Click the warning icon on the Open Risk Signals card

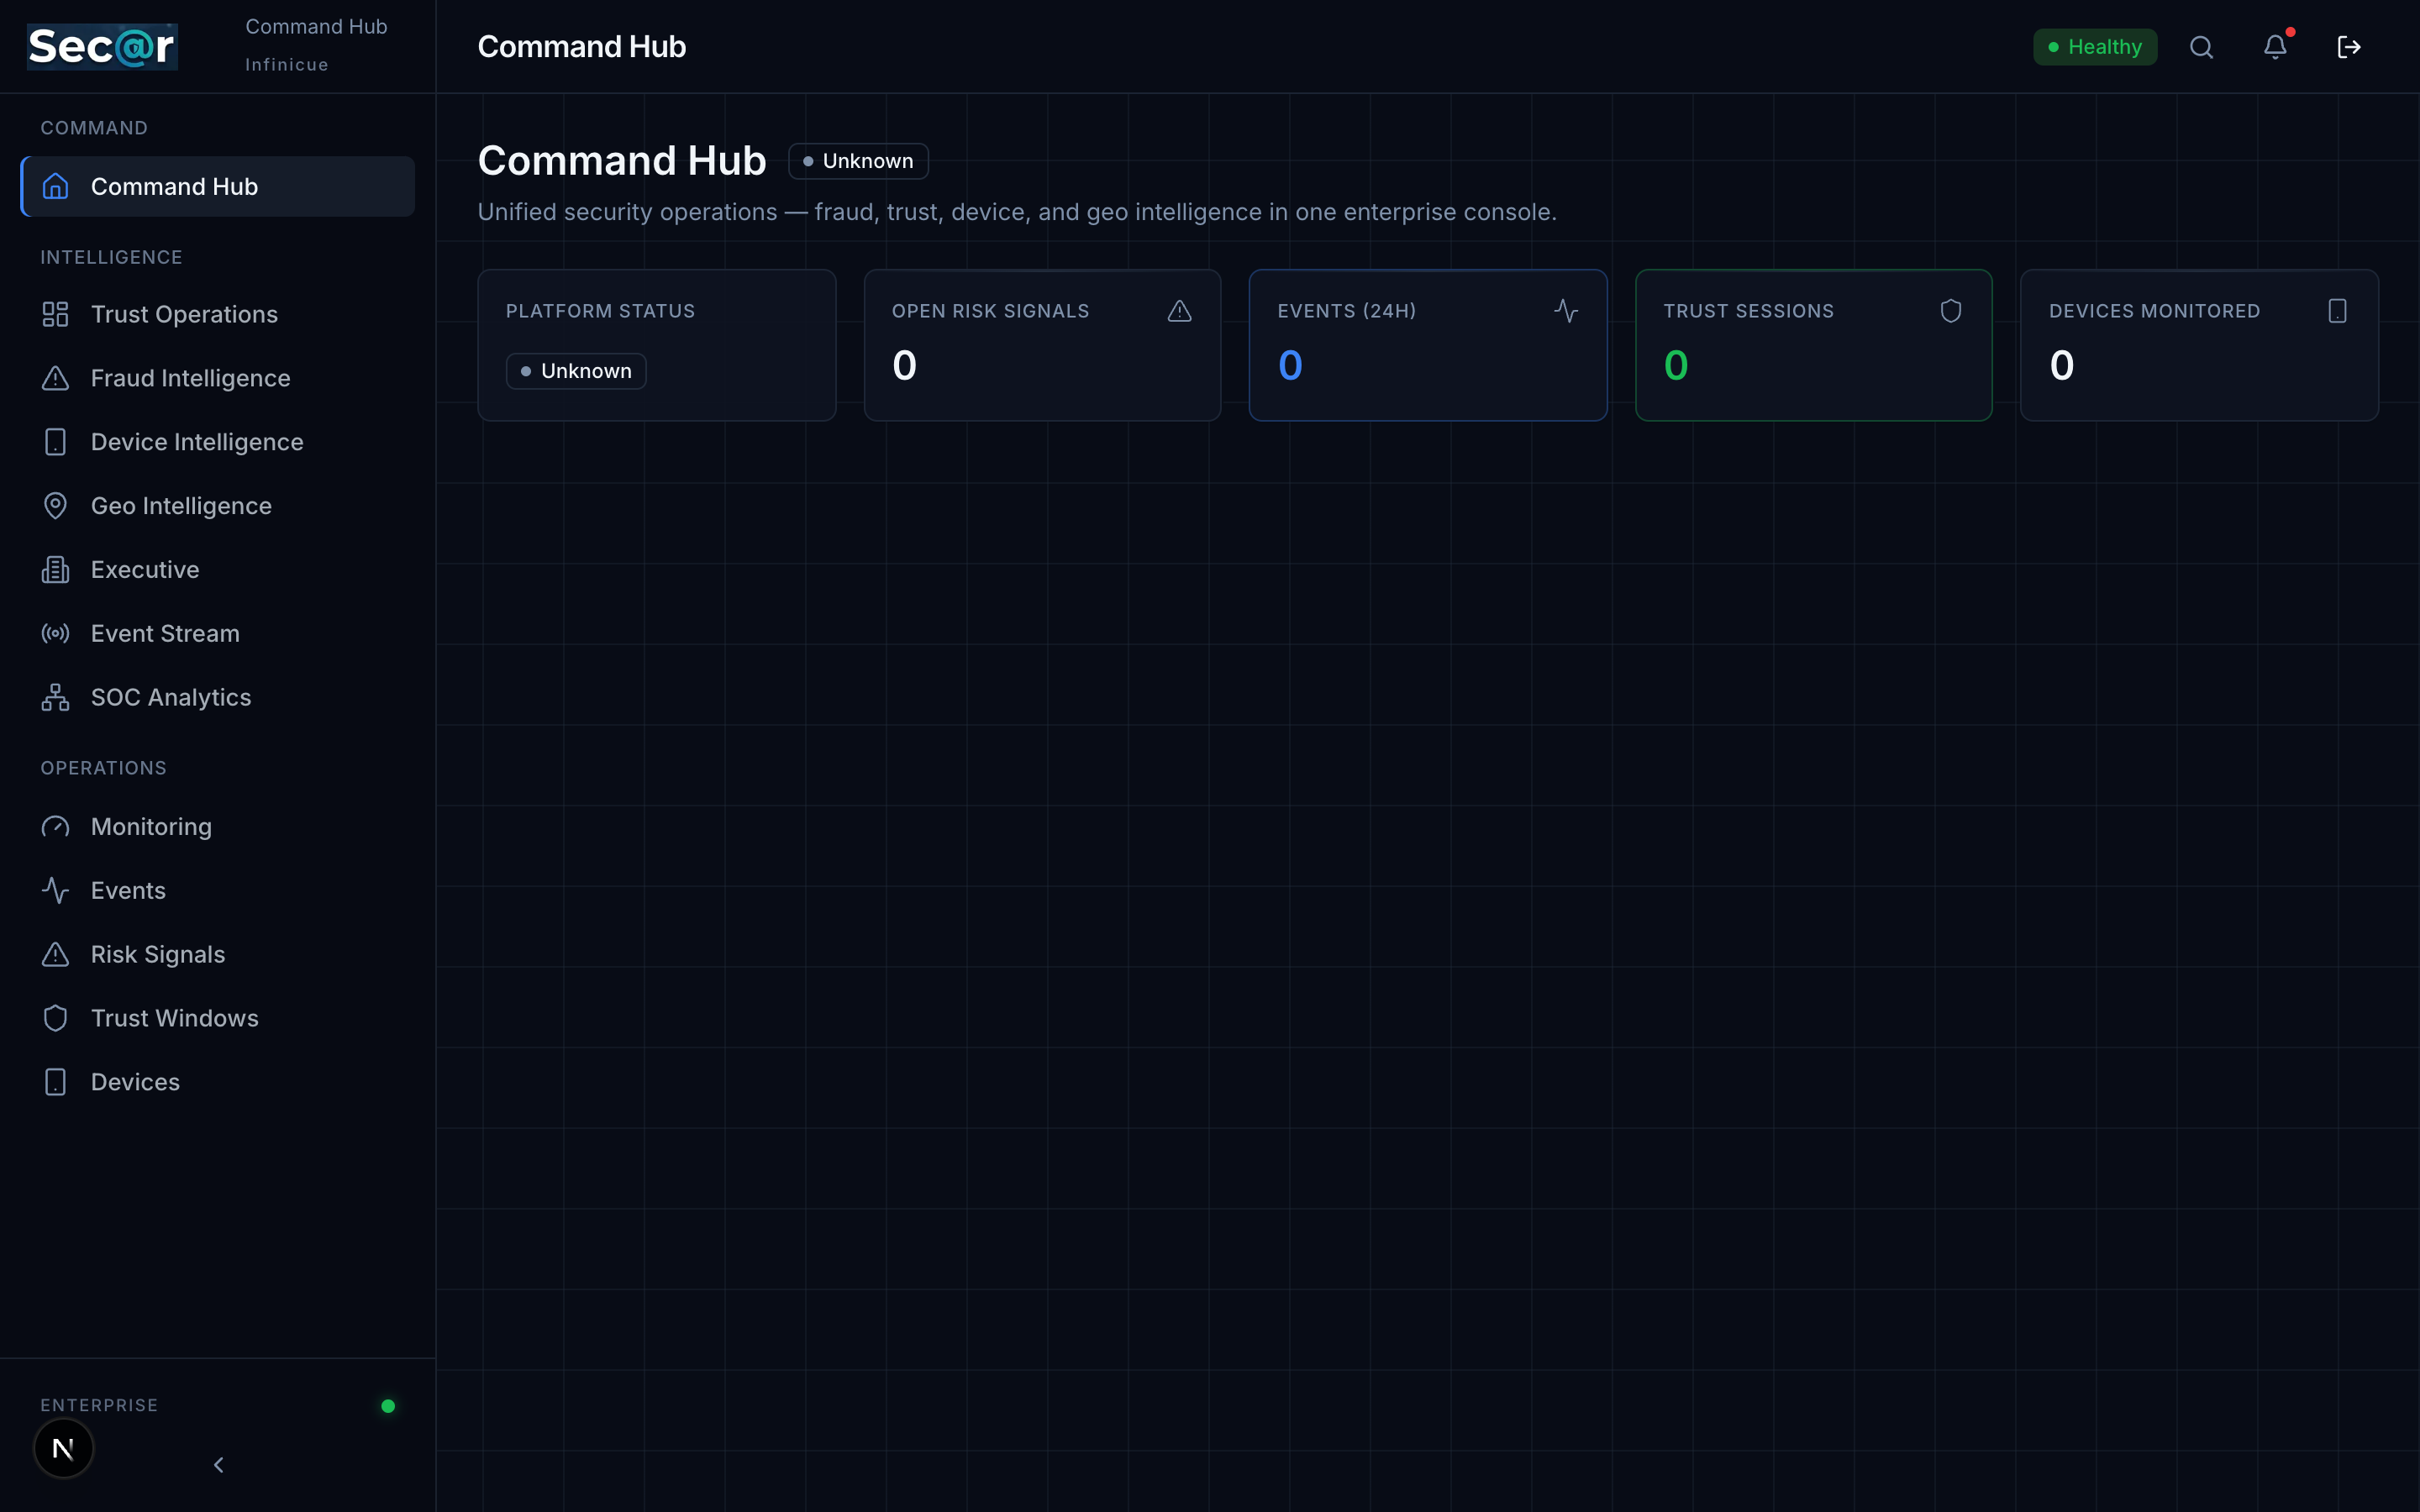click(x=1180, y=311)
